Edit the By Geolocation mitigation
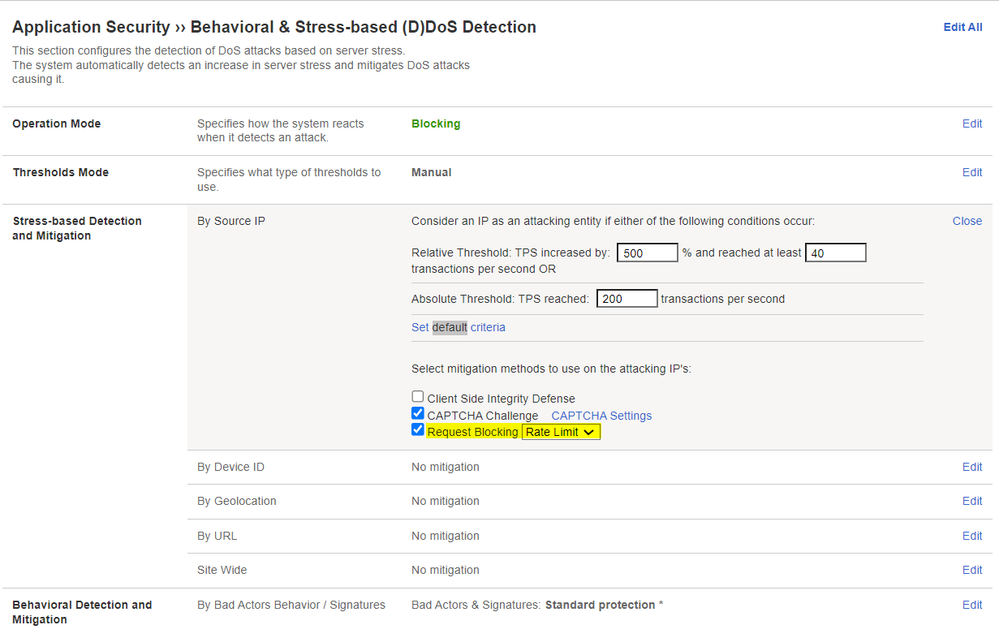Screen dimensions: 999x630 (x=972, y=501)
